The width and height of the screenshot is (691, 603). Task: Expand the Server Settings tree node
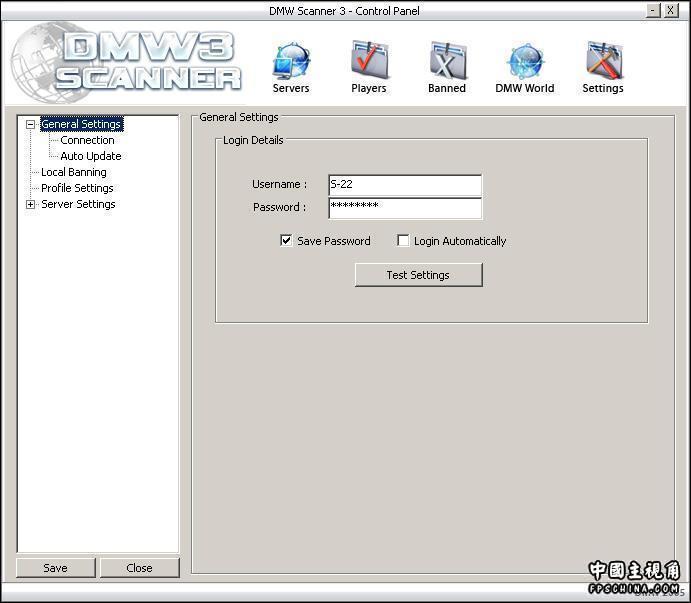(30, 204)
